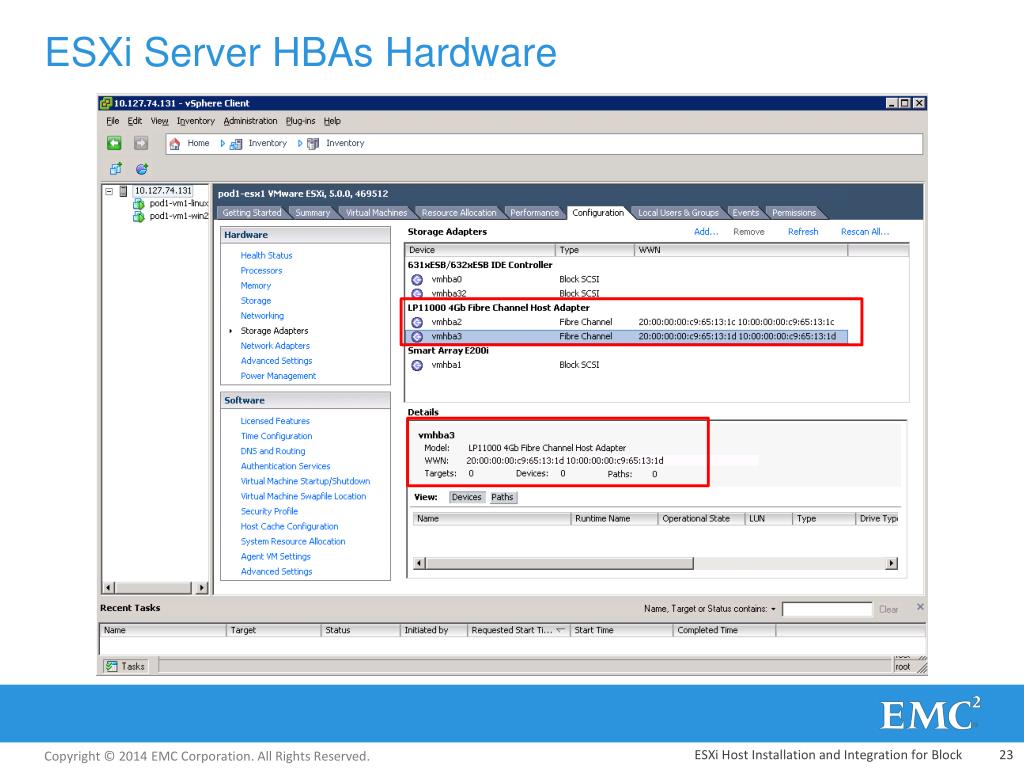Click left arrow of inventory tree scrollbar
This screenshot has height=768, width=1024.
point(109,588)
